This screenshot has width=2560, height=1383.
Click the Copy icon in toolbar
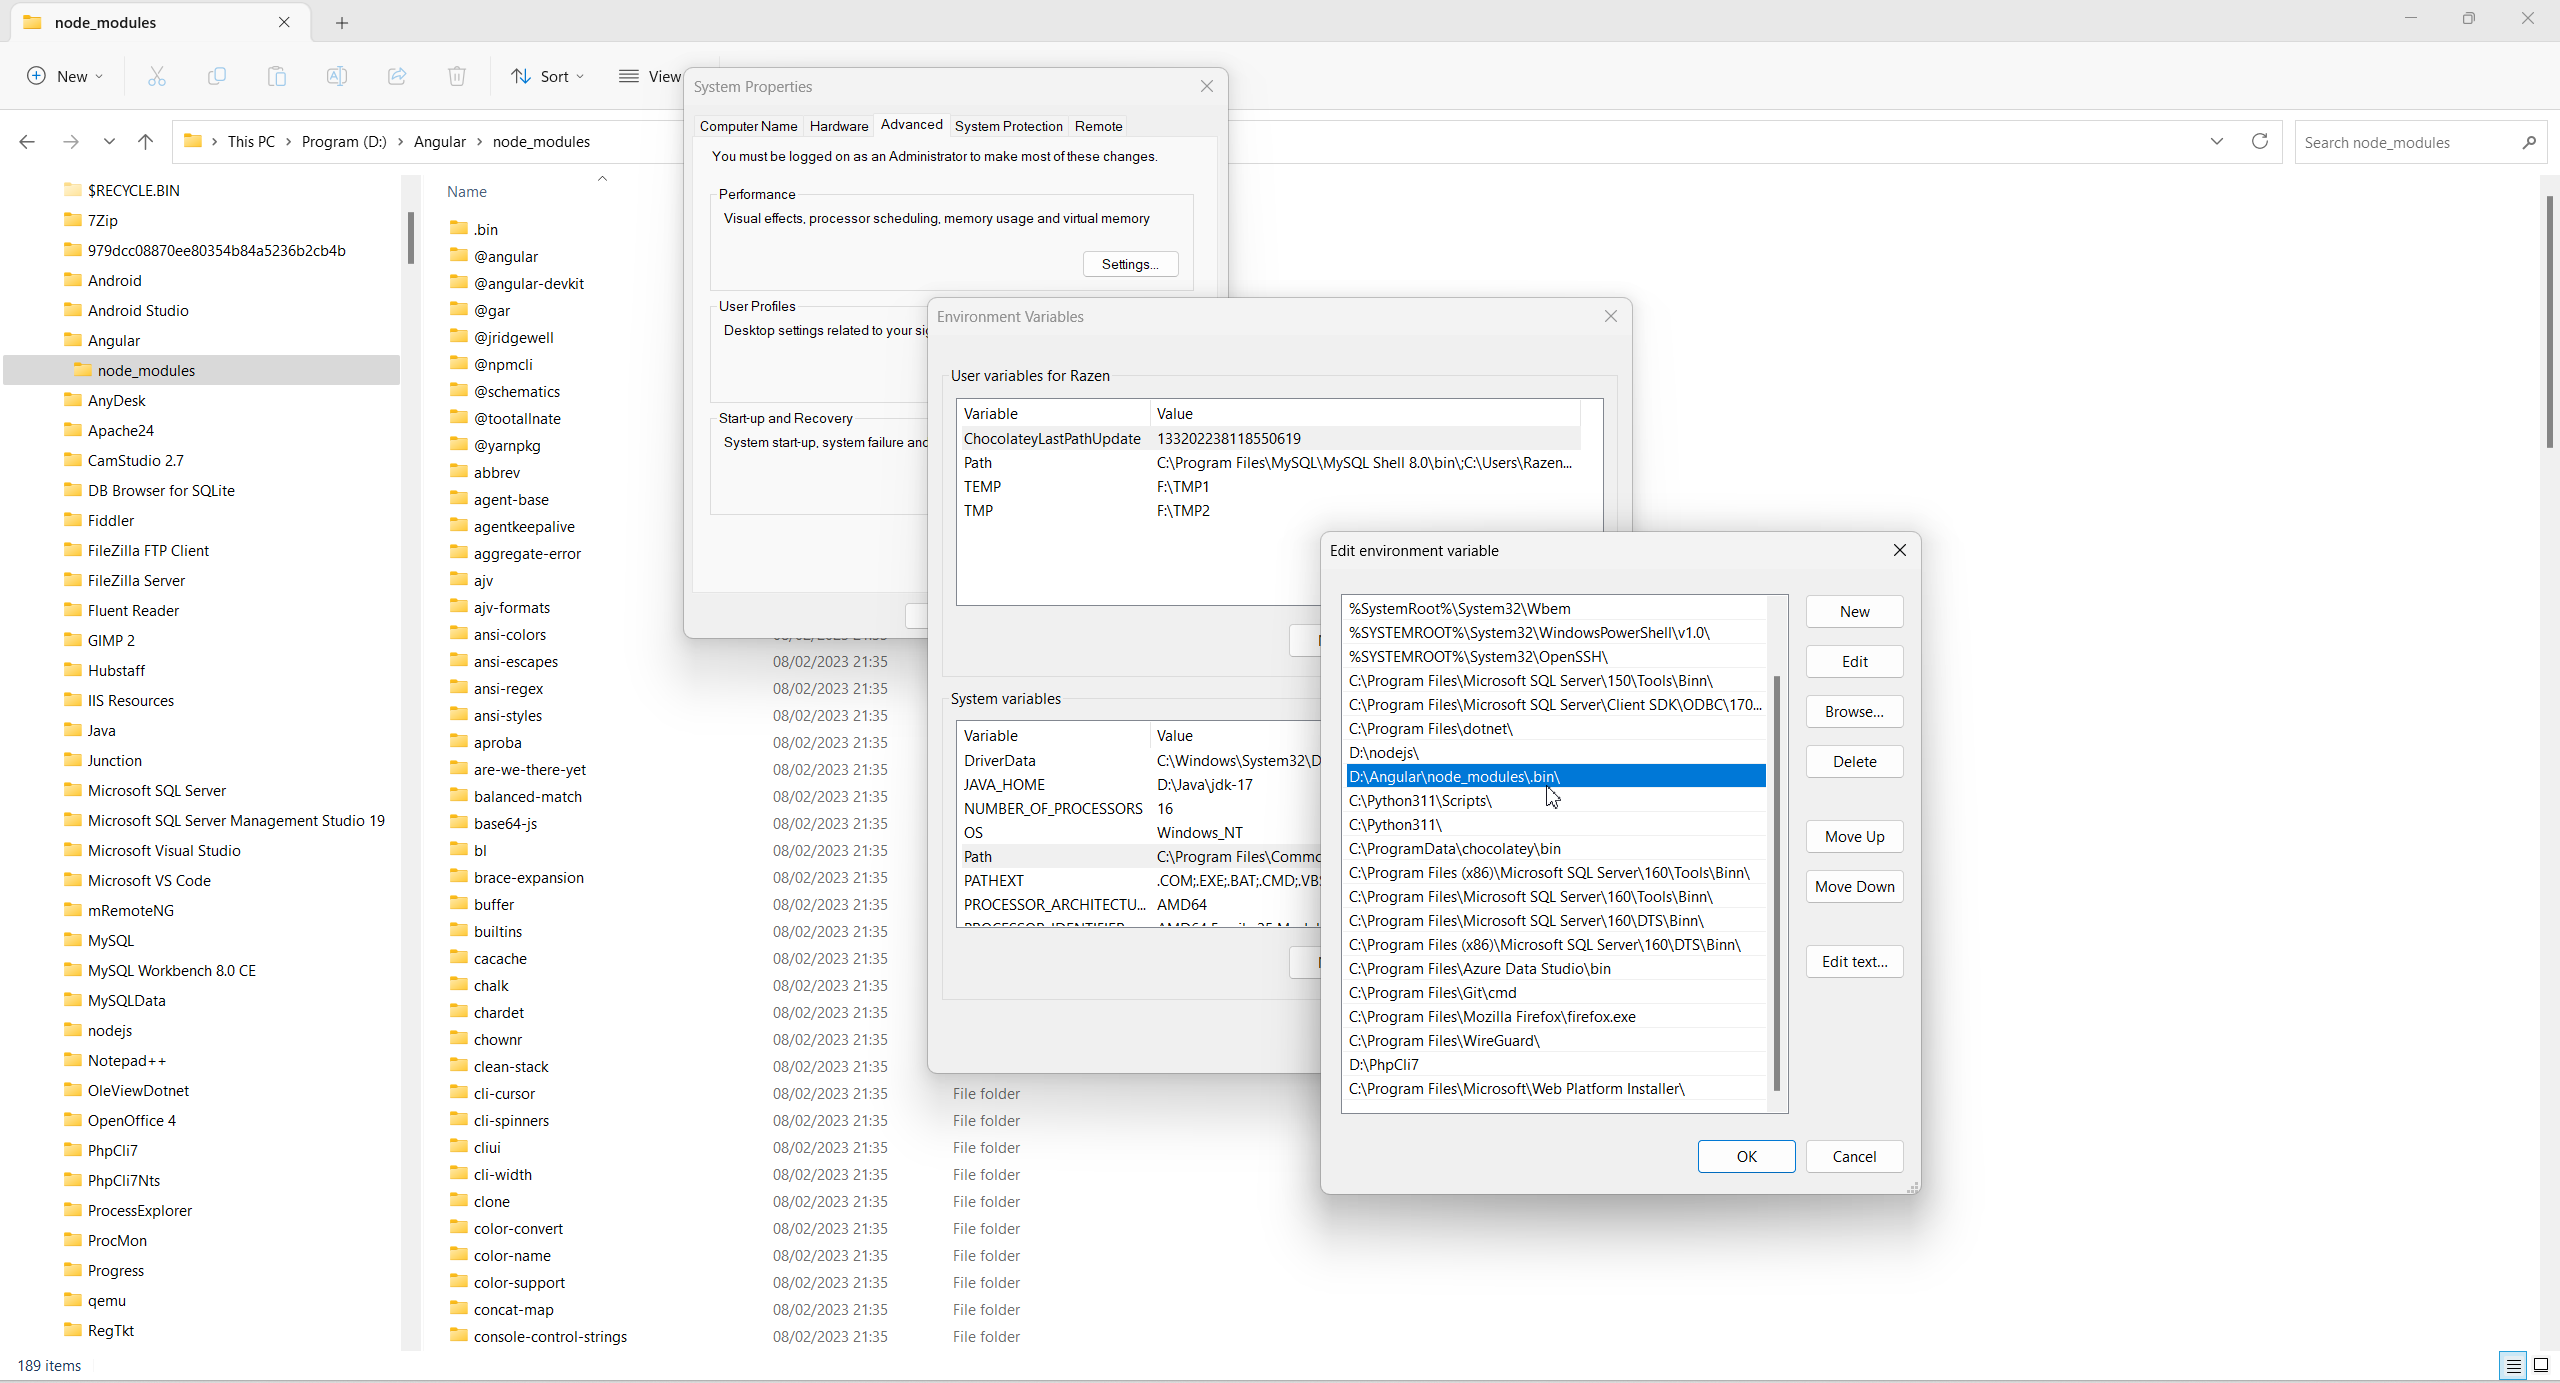[217, 76]
